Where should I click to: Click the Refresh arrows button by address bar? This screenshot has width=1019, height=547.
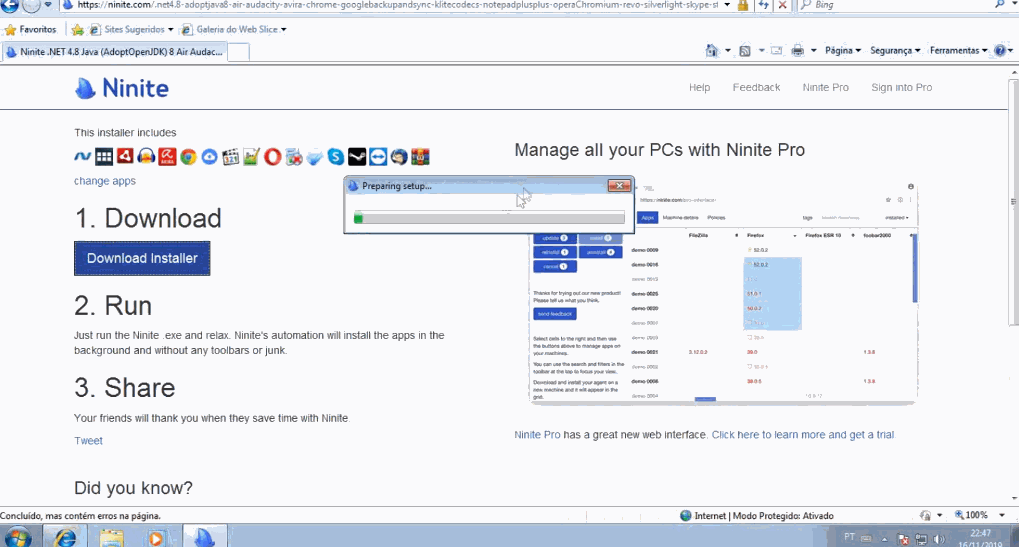tap(764, 5)
